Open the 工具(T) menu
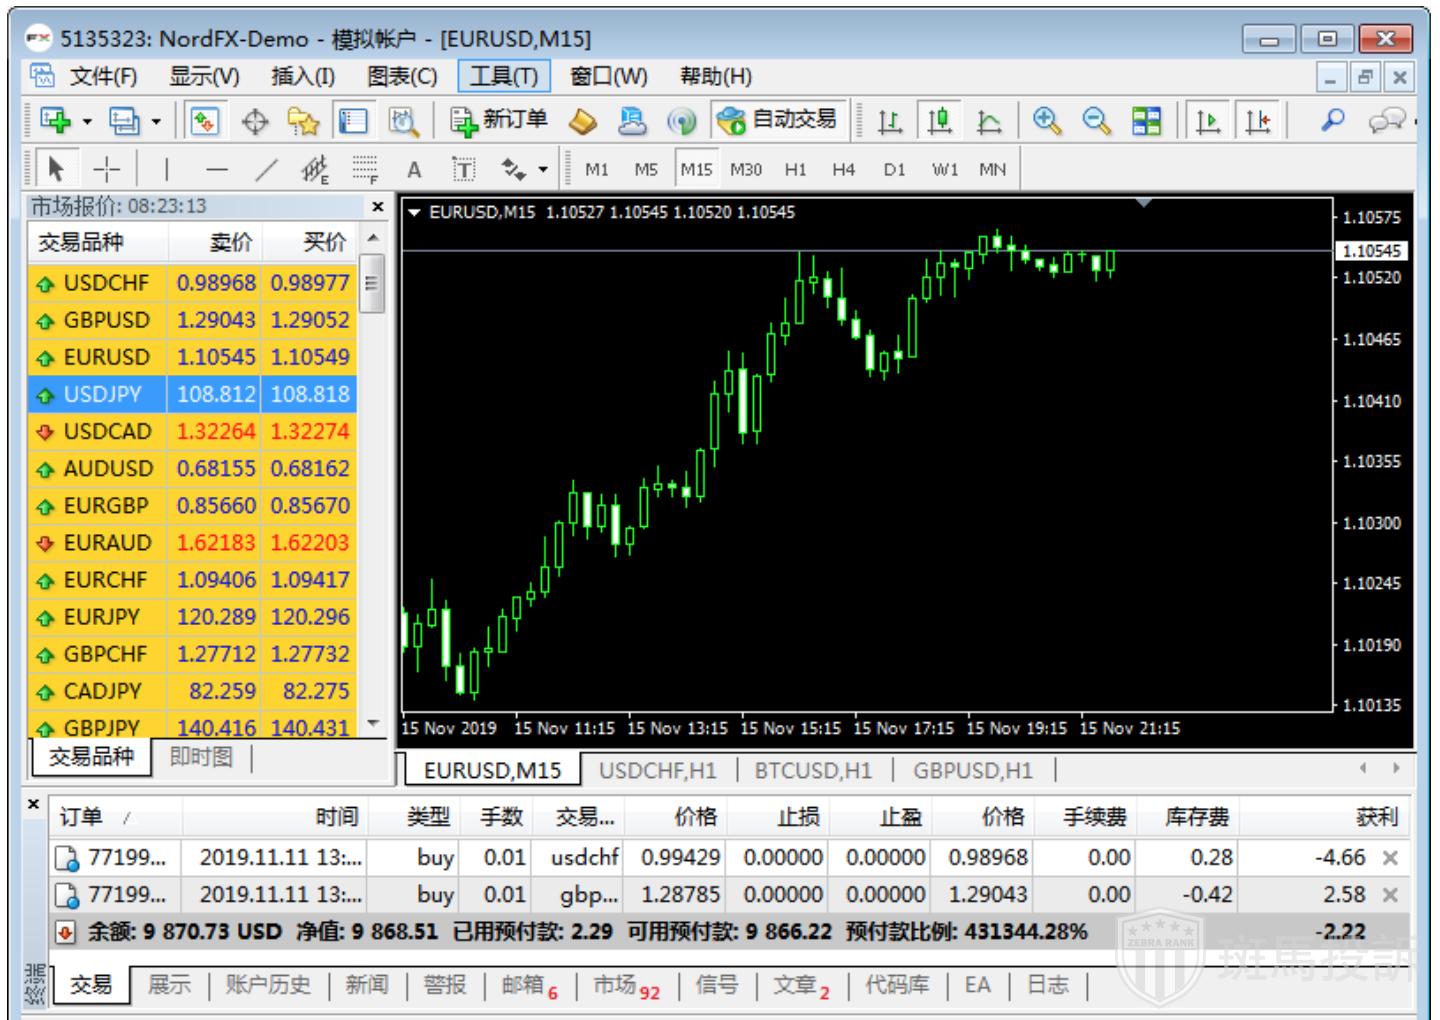The image size is (1440, 1020). pyautogui.click(x=504, y=76)
